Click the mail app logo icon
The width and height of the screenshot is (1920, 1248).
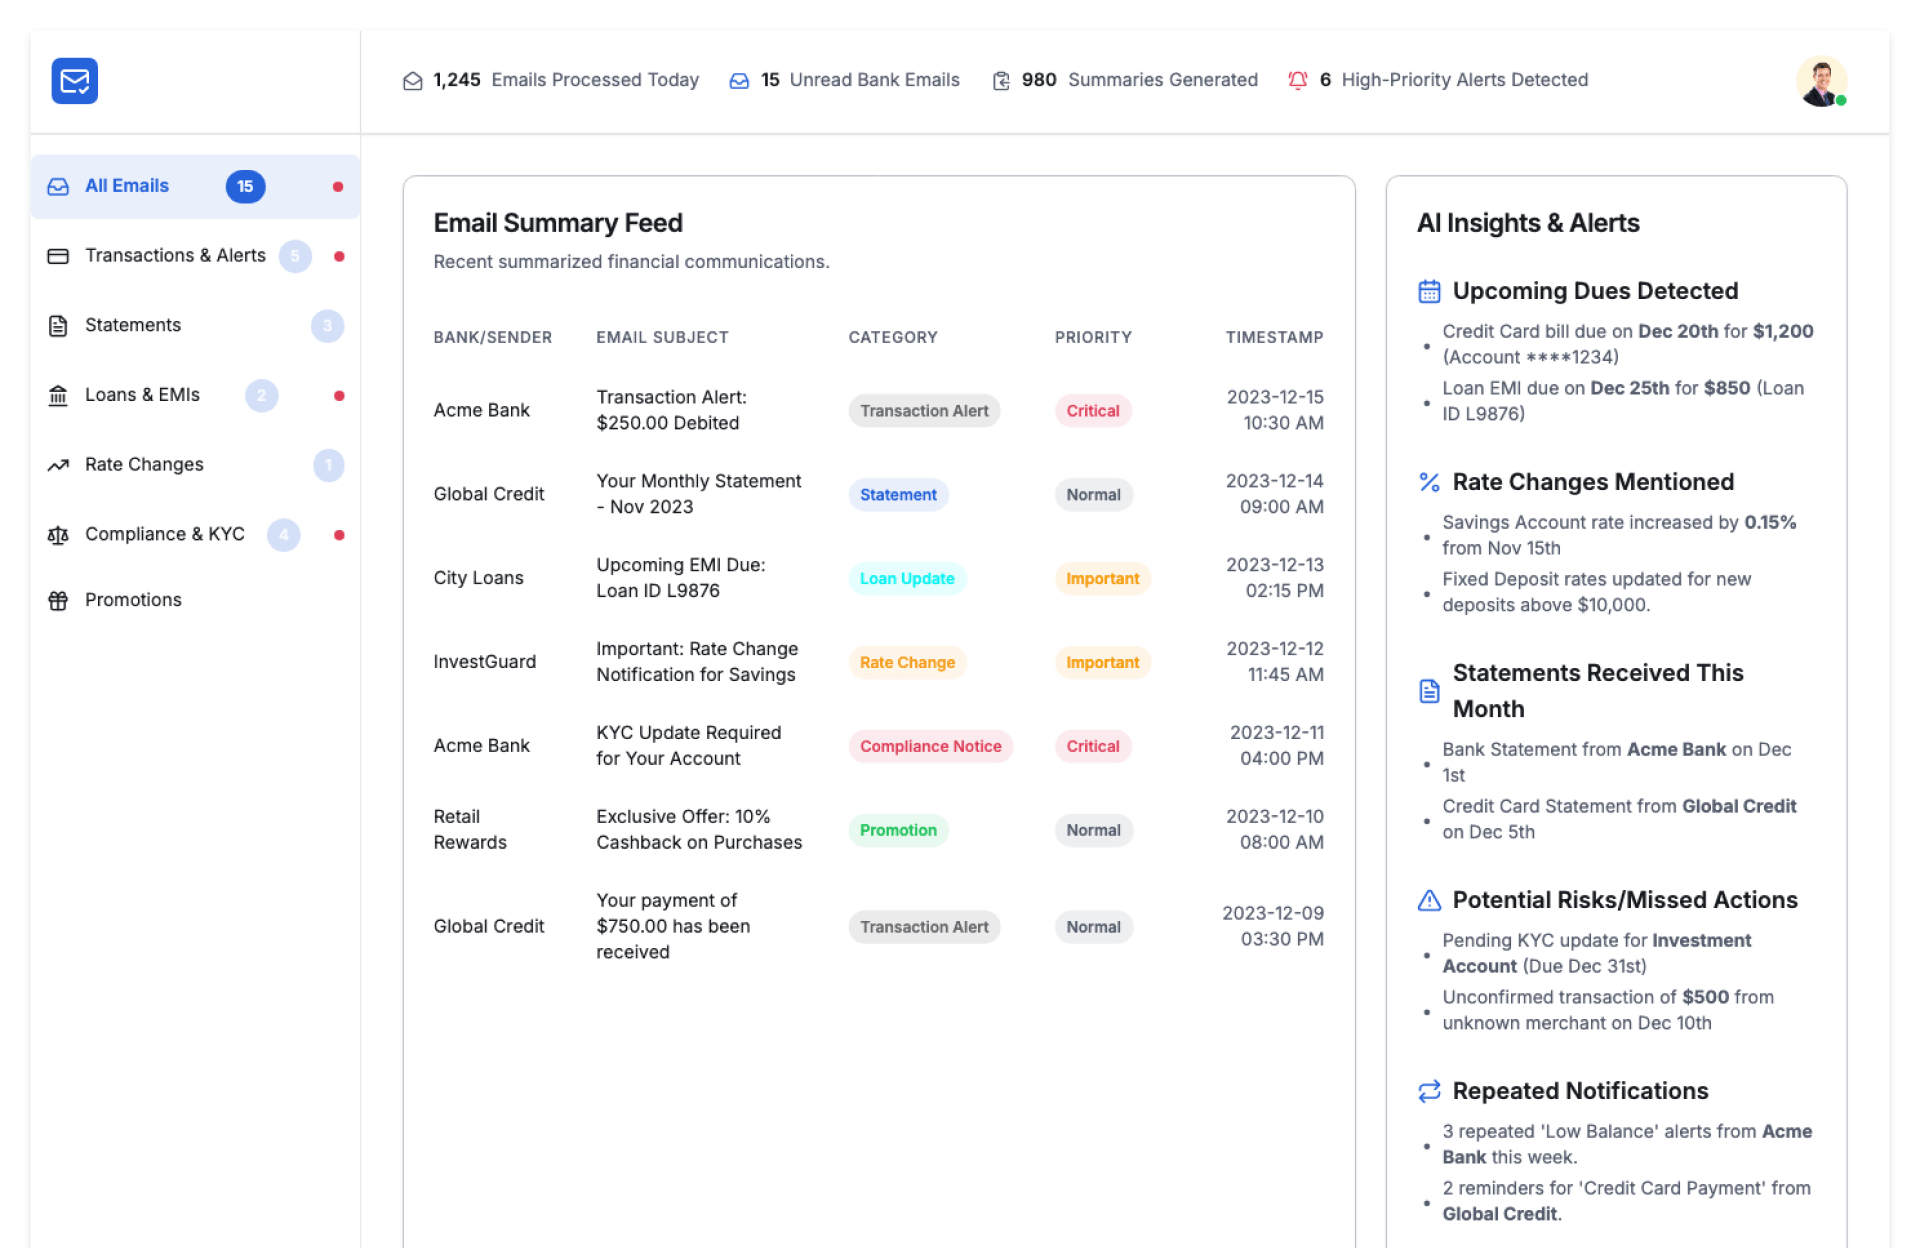point(75,81)
